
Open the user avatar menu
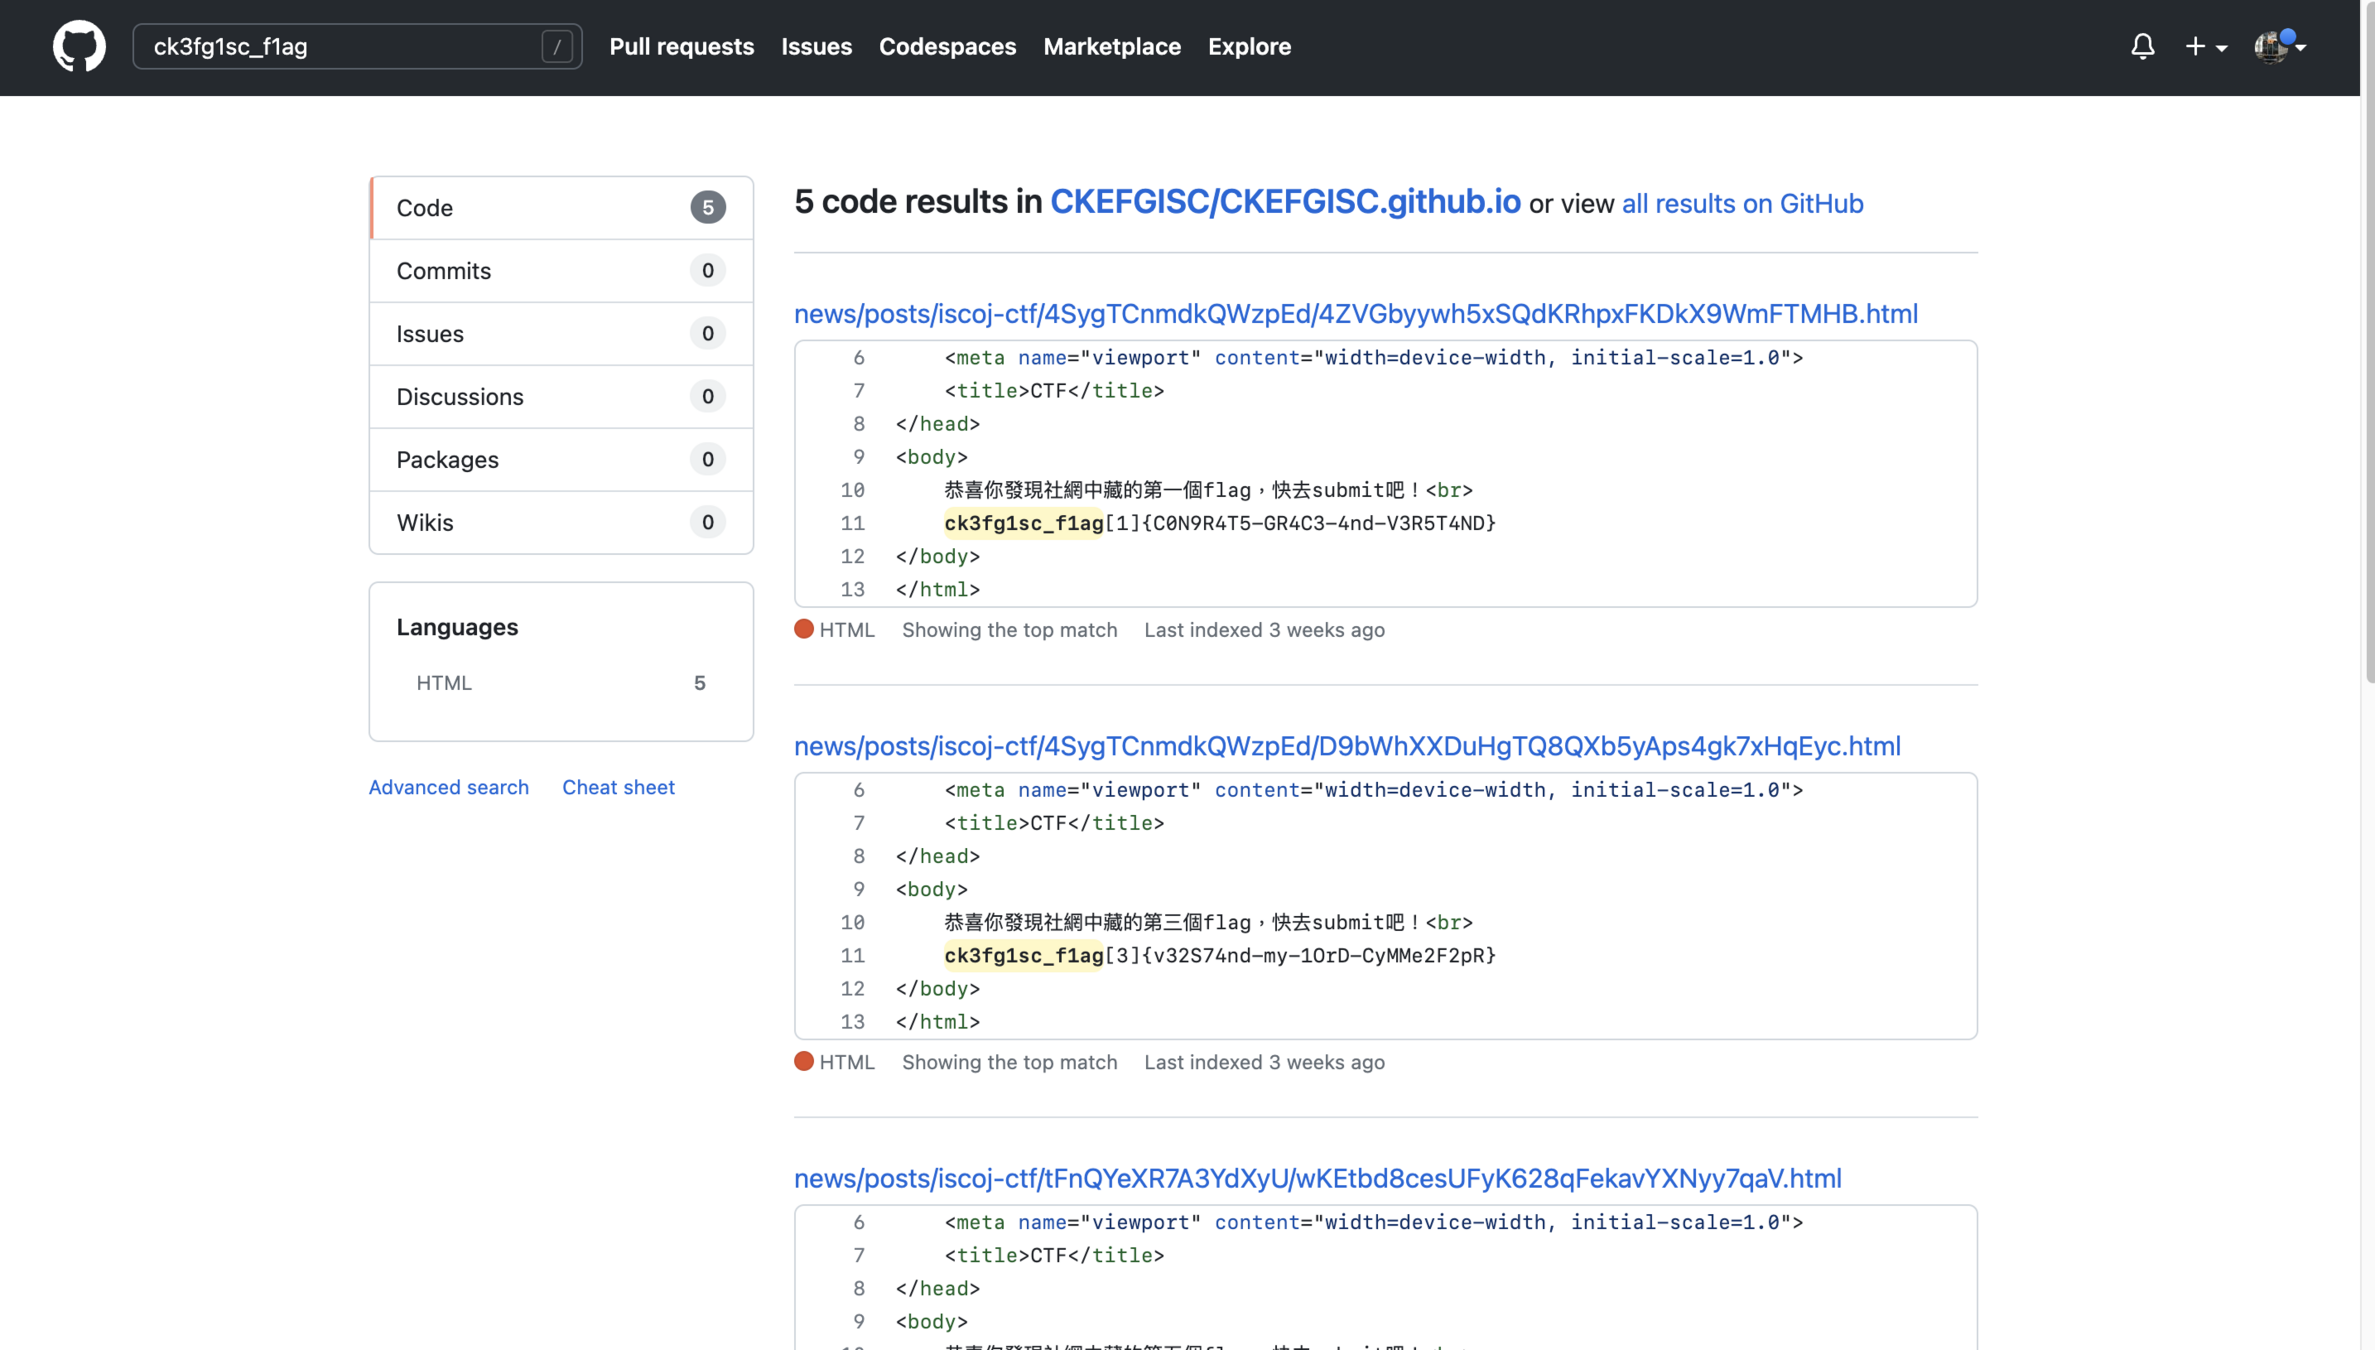coord(2279,46)
